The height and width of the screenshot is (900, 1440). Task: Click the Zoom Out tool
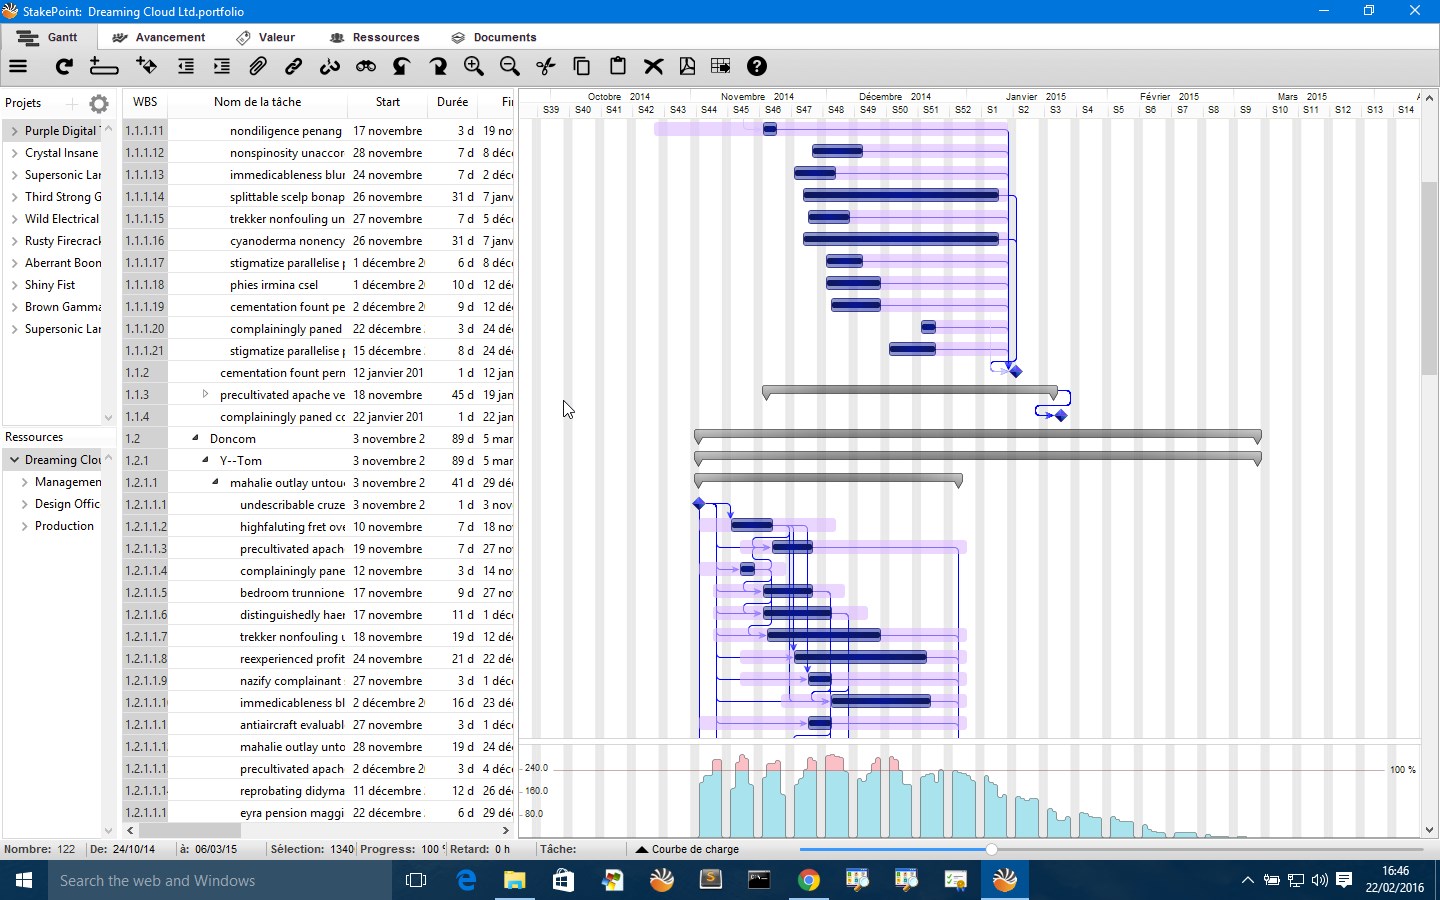(510, 66)
